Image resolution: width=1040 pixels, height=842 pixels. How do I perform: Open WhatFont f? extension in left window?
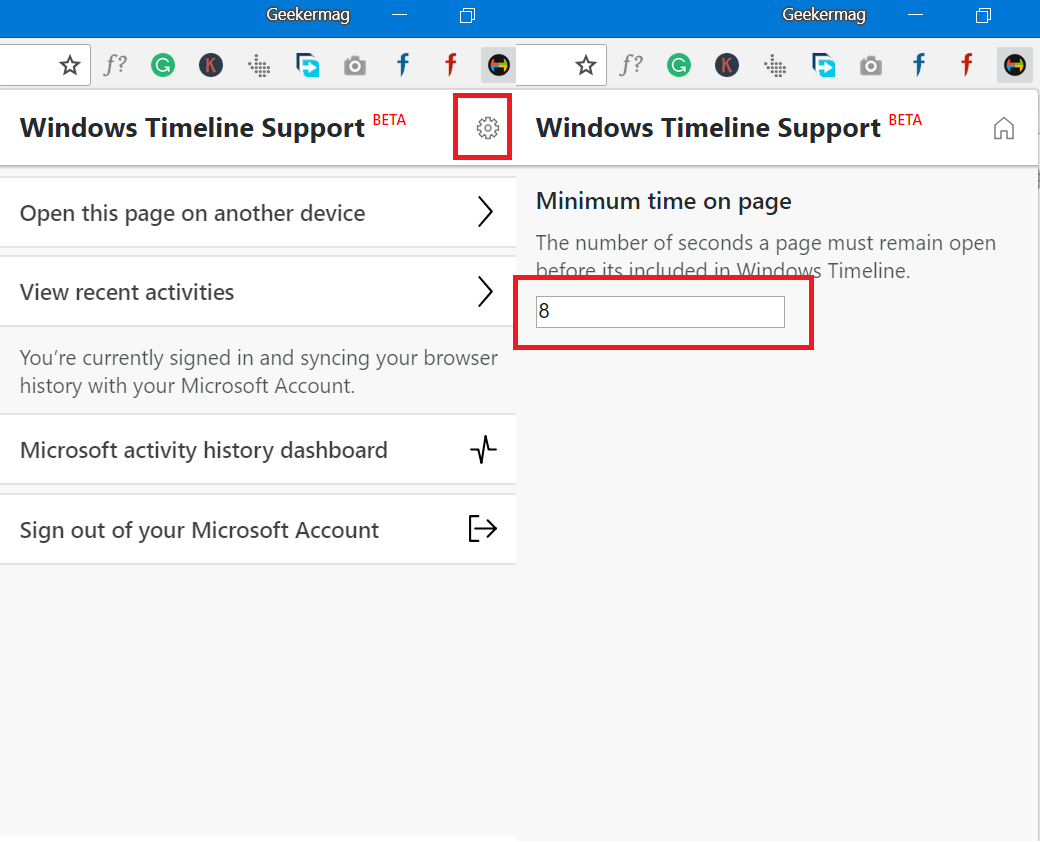115,64
